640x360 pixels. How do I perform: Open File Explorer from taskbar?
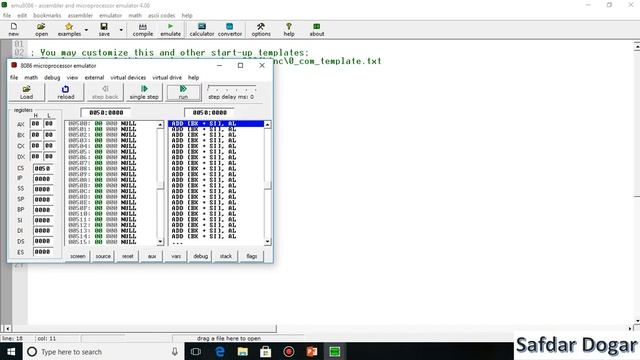(242, 351)
